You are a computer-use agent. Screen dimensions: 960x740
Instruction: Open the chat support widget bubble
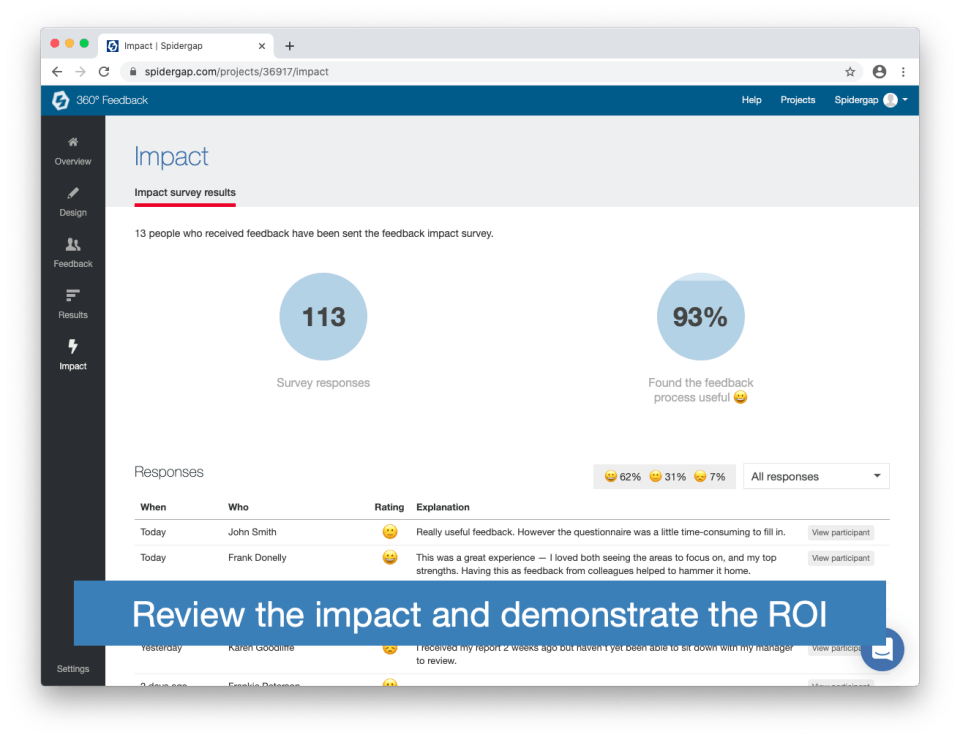[882, 649]
